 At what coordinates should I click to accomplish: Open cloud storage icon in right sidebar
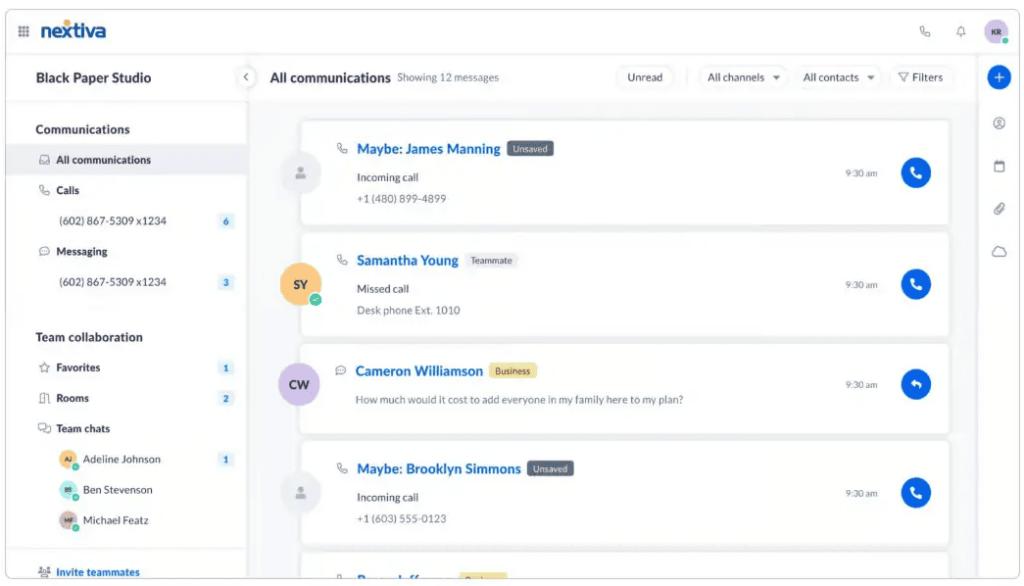998,251
